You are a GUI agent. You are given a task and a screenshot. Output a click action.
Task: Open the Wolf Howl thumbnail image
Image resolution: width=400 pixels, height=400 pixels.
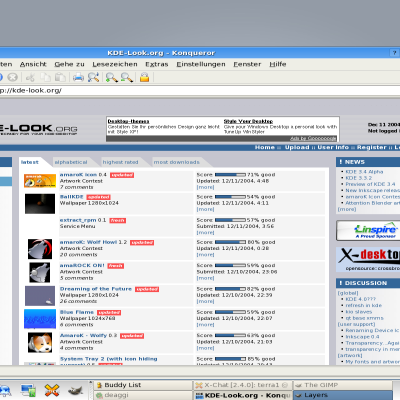point(40,249)
